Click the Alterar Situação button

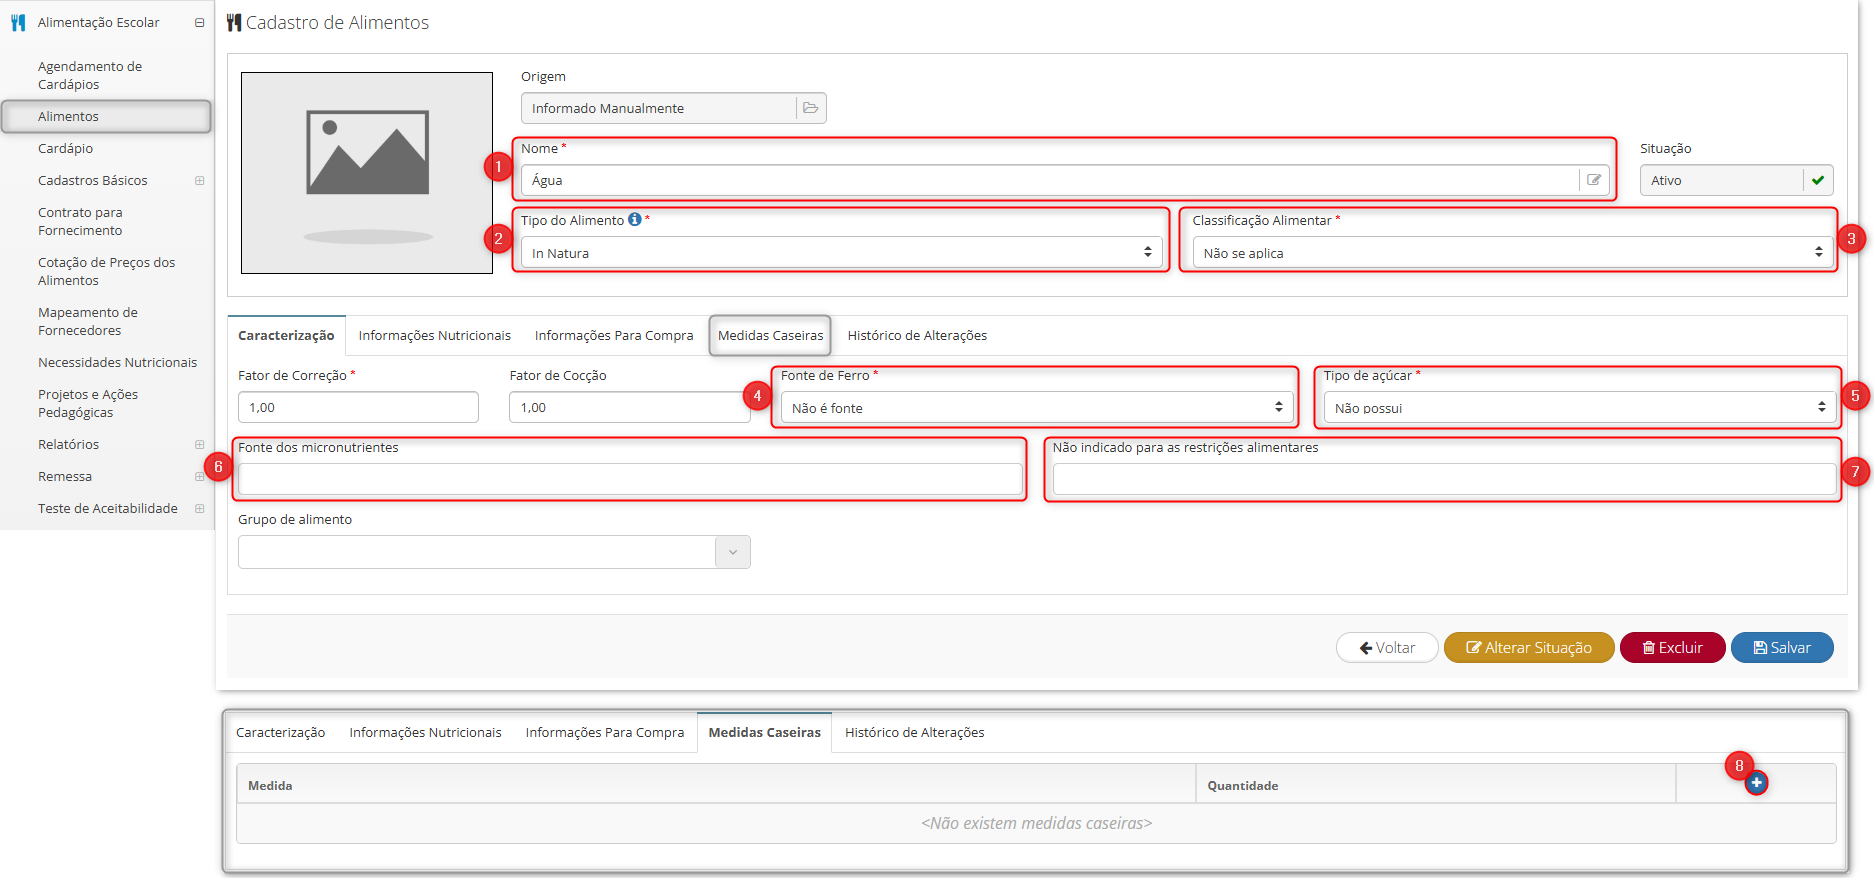(x=1529, y=648)
